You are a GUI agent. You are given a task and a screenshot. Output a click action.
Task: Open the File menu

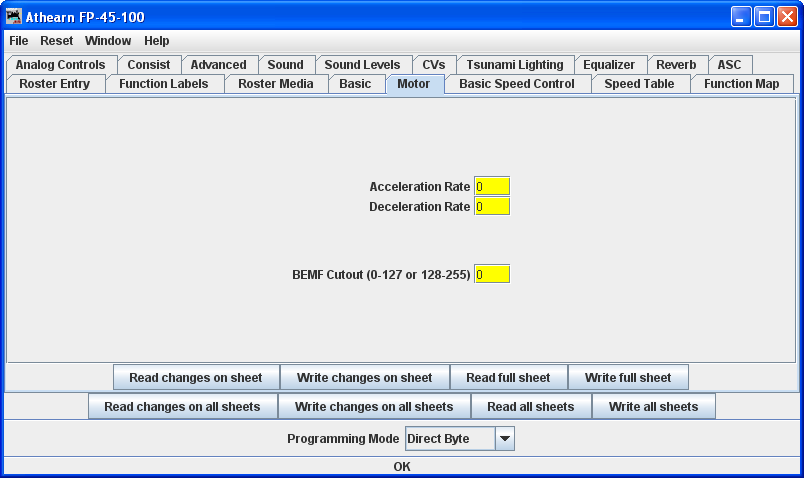tap(19, 41)
